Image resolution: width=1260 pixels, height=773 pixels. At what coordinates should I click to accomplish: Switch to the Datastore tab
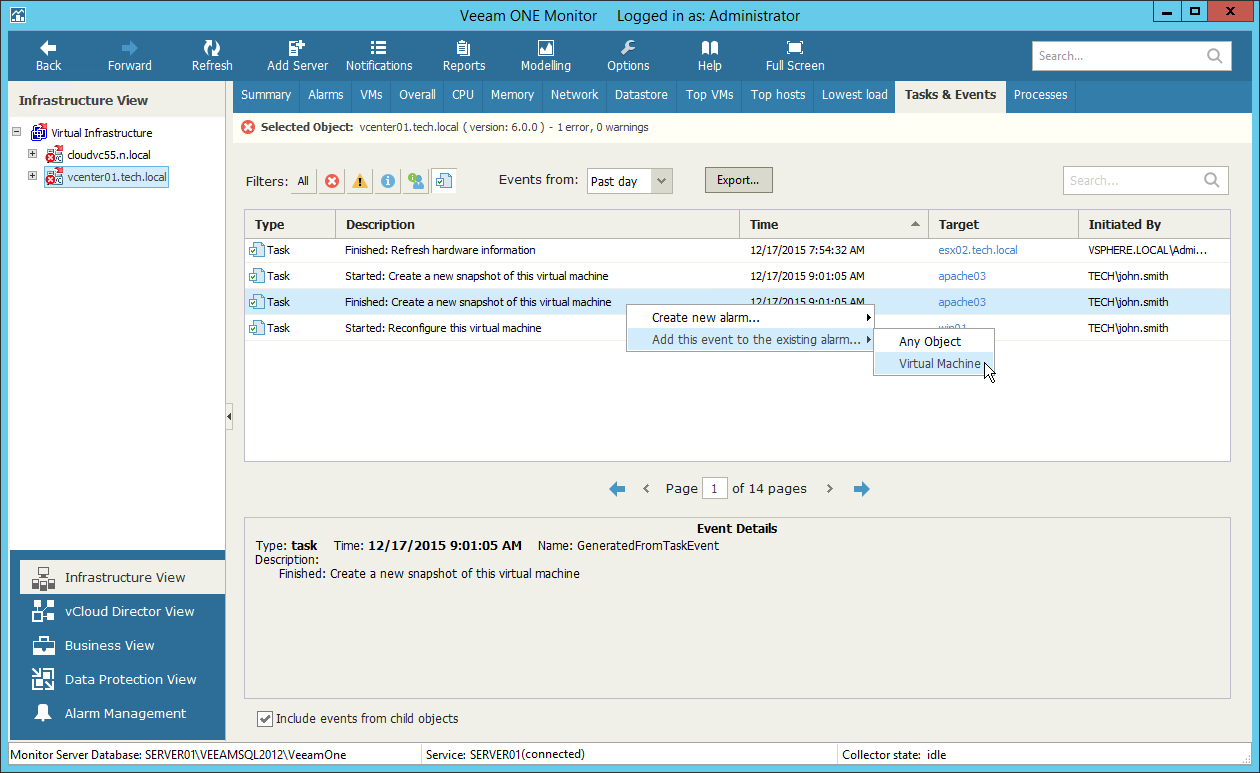pyautogui.click(x=641, y=95)
